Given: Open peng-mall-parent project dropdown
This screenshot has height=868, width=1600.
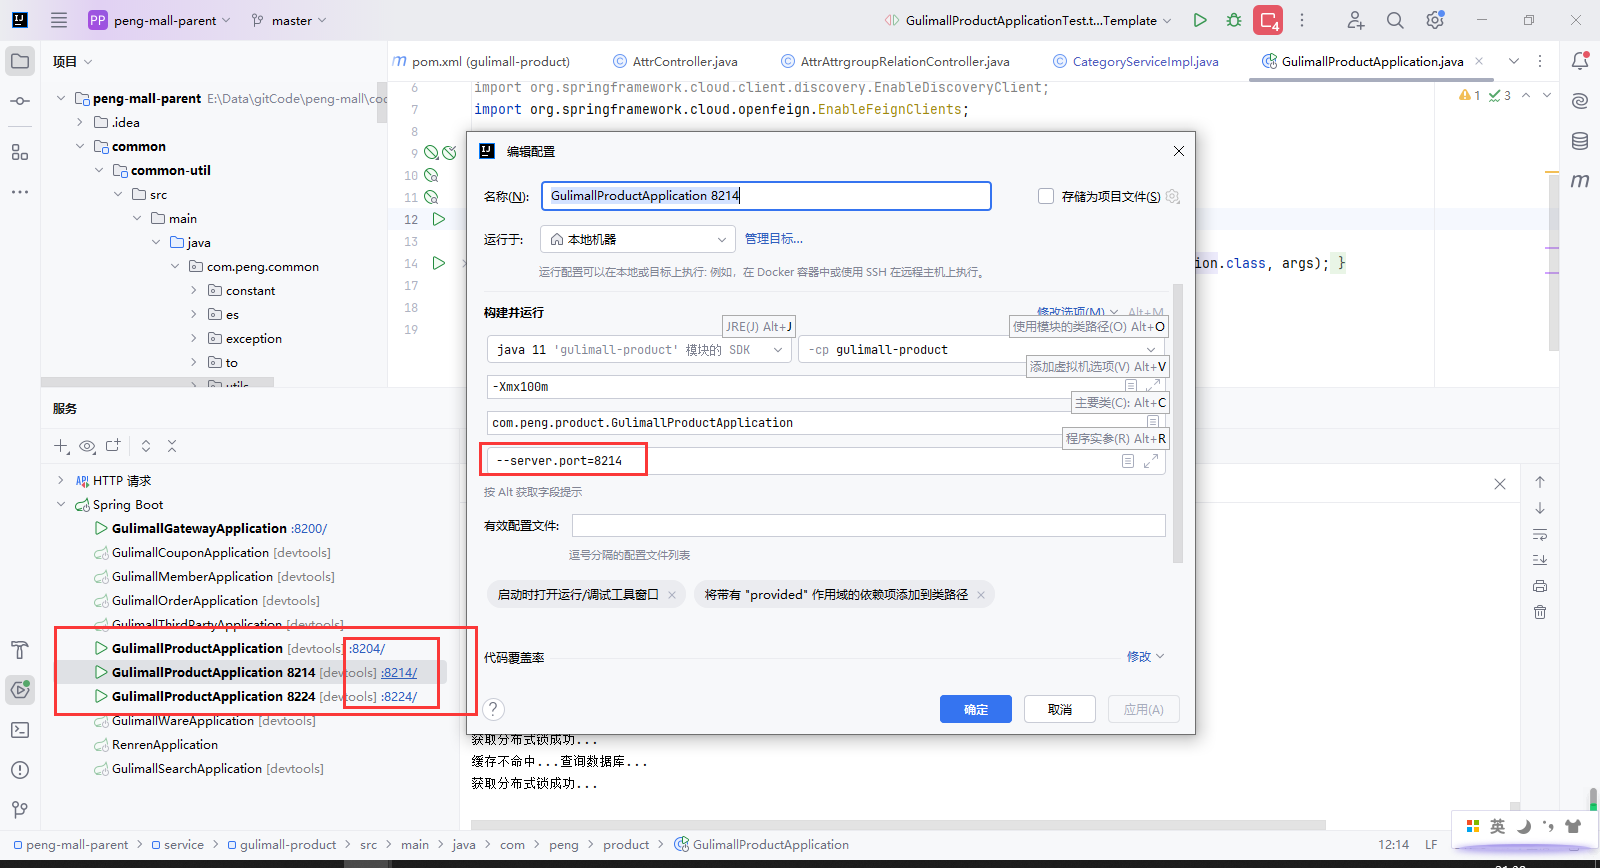Looking at the screenshot, I should [x=159, y=20].
